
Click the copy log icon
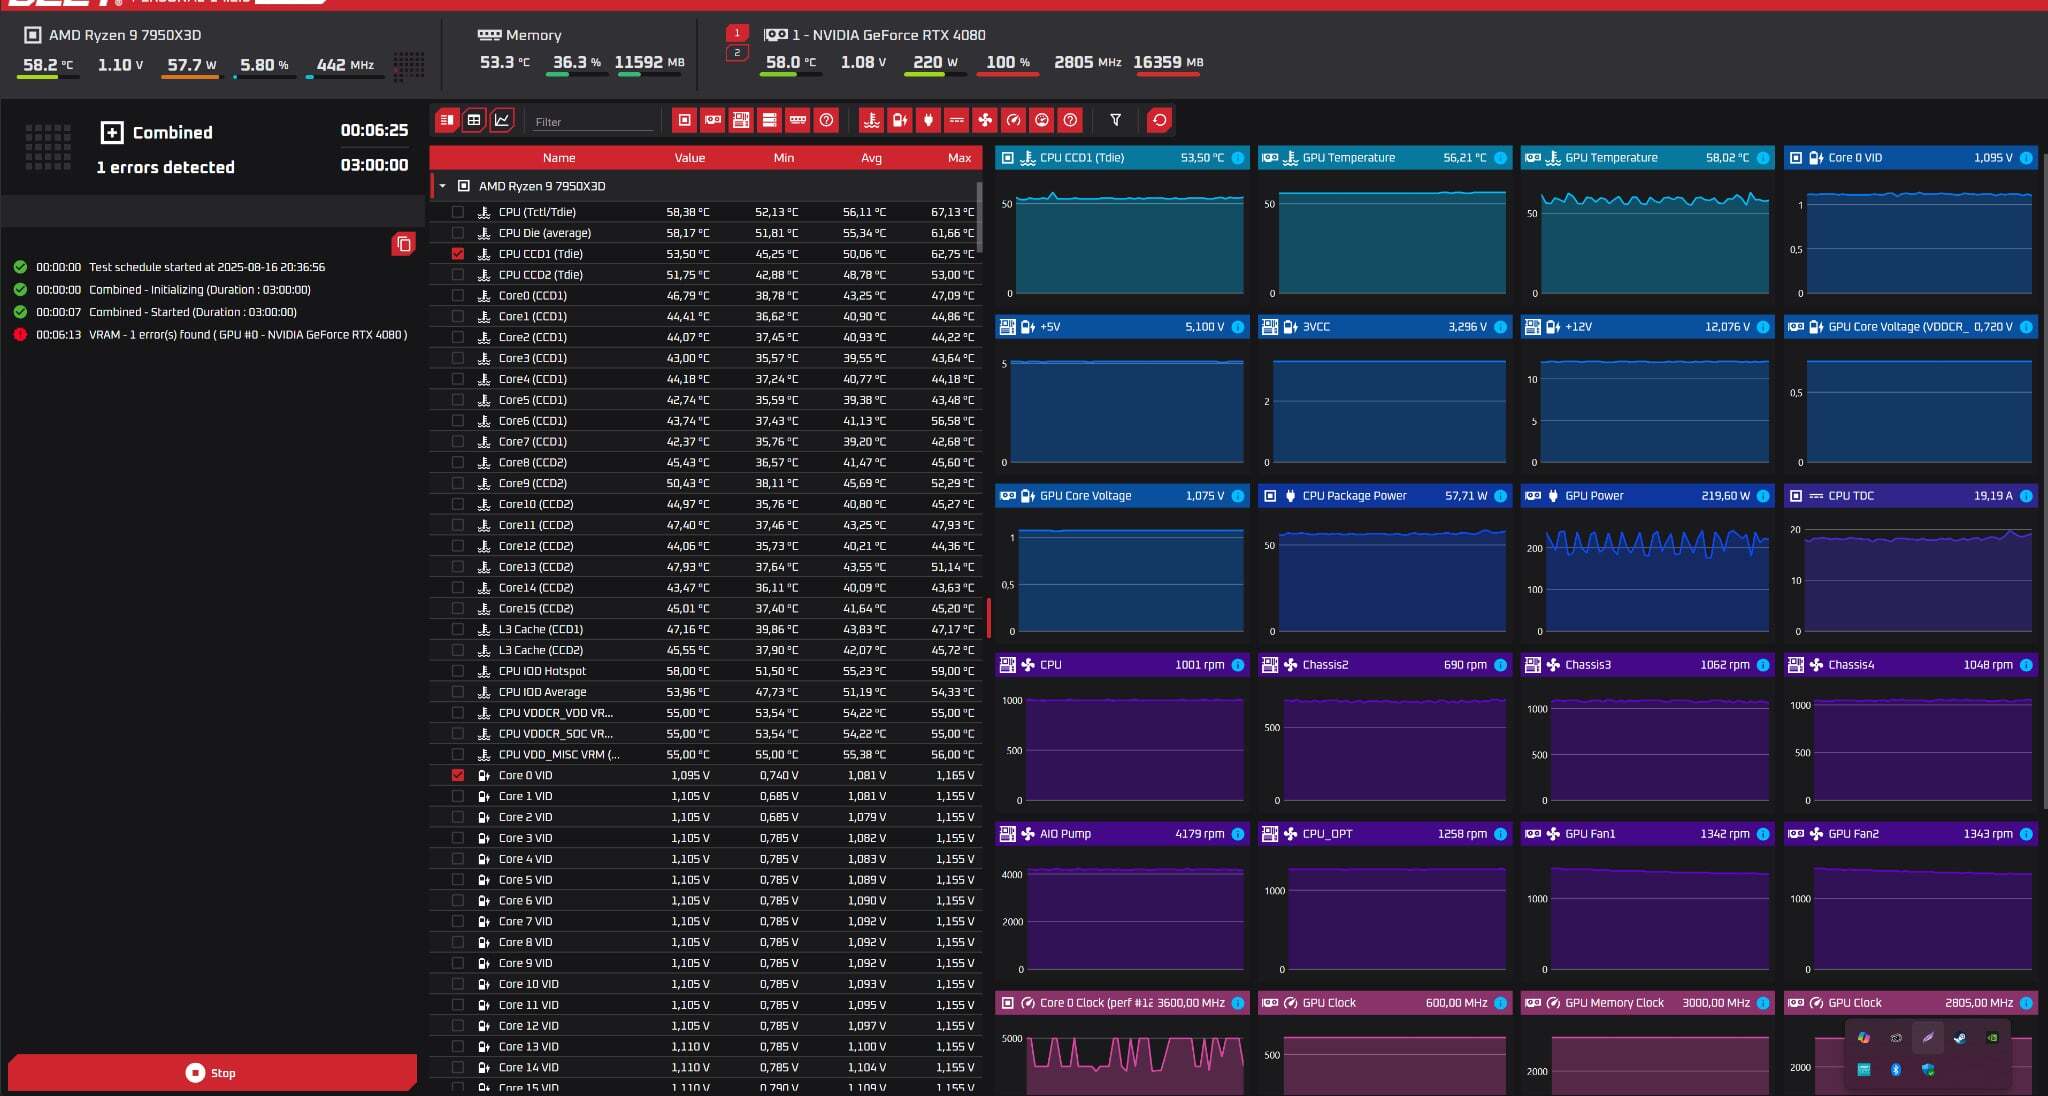[x=403, y=244]
